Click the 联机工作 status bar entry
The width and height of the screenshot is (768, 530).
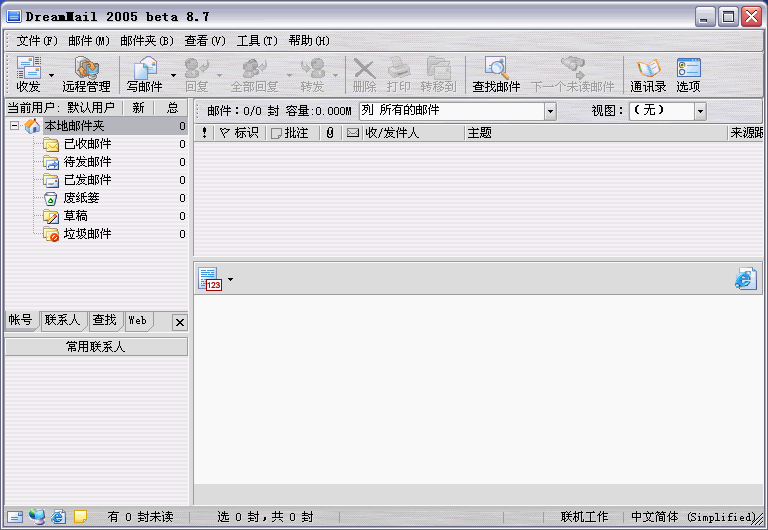584,517
